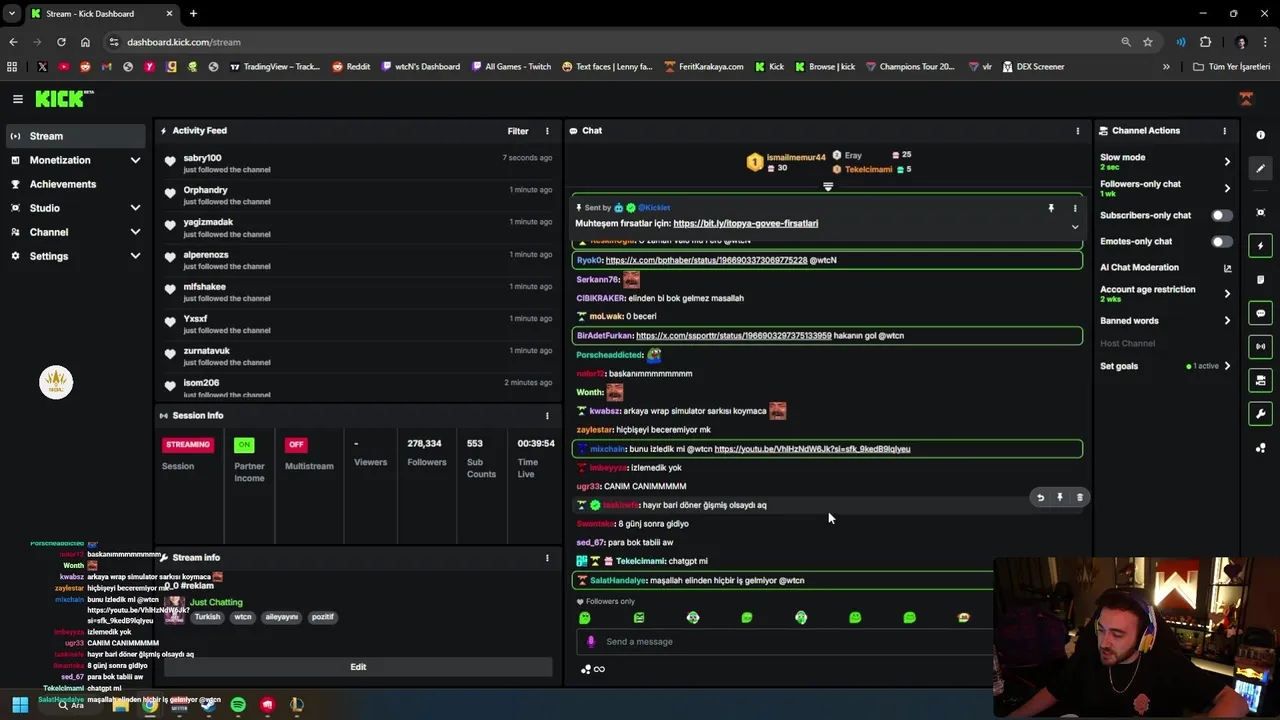Reload the page with browser refresh button
Screen dimensions: 1280x720
(61, 42)
